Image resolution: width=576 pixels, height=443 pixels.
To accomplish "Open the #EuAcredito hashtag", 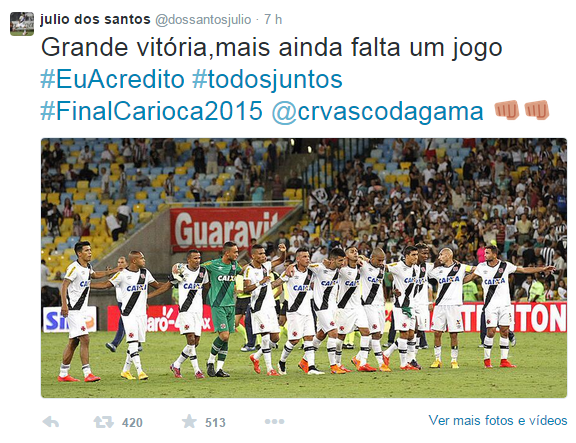I will [112, 79].
